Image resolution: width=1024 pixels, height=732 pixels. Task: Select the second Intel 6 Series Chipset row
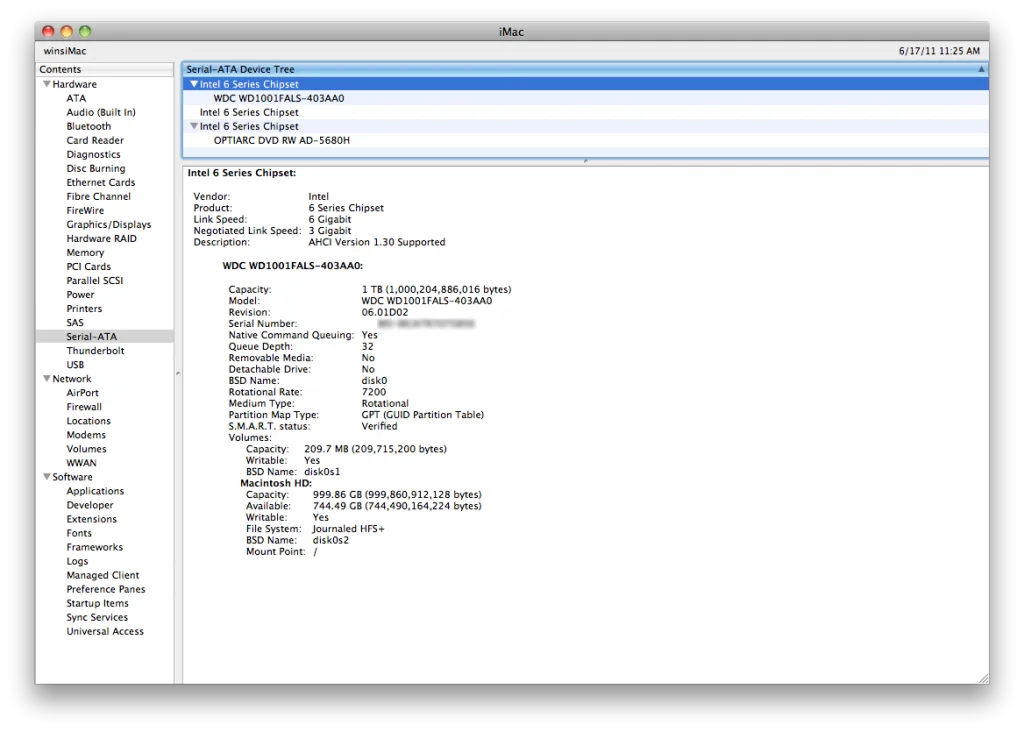tap(248, 113)
